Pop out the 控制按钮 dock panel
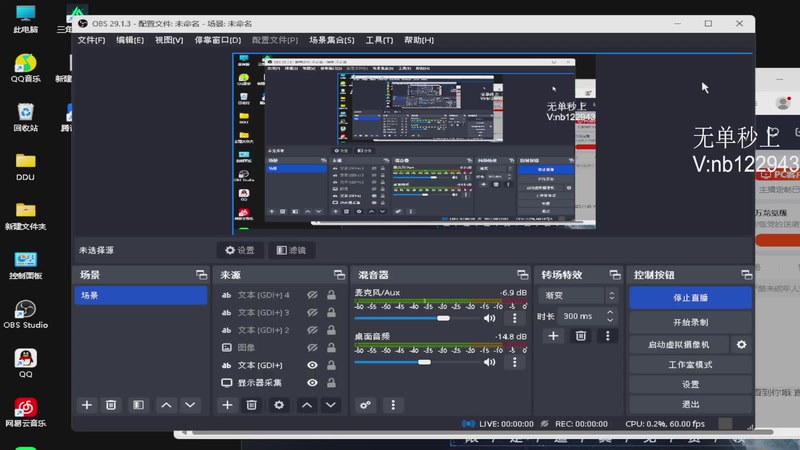 [x=746, y=275]
